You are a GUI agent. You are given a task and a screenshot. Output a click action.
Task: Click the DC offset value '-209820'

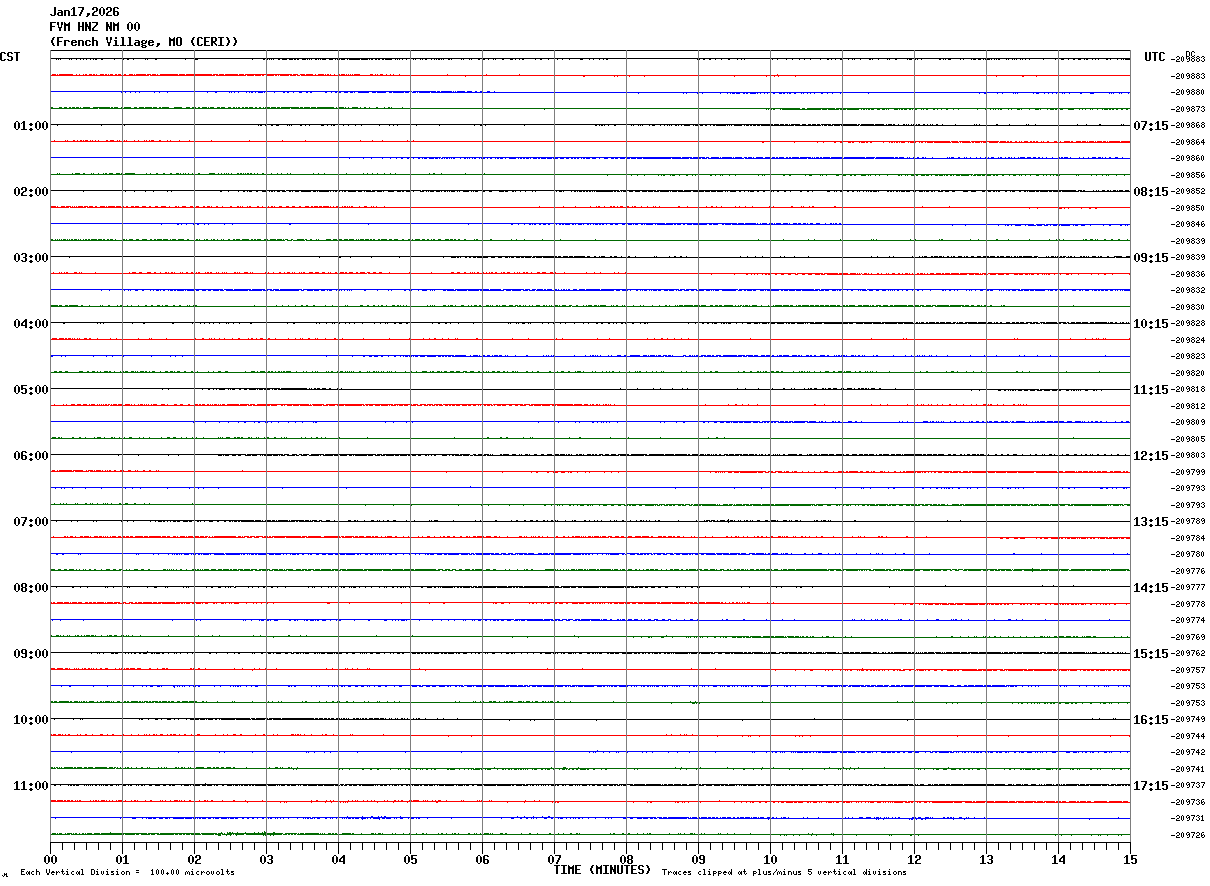[1189, 373]
